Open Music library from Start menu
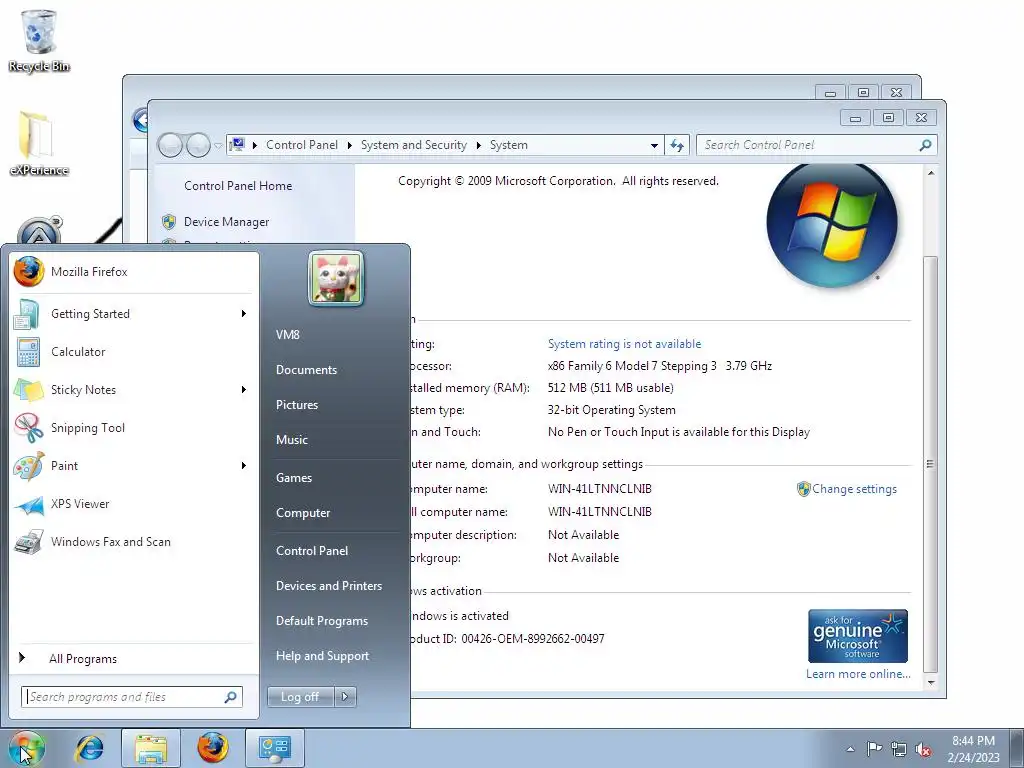This screenshot has width=1024, height=768. tap(291, 440)
